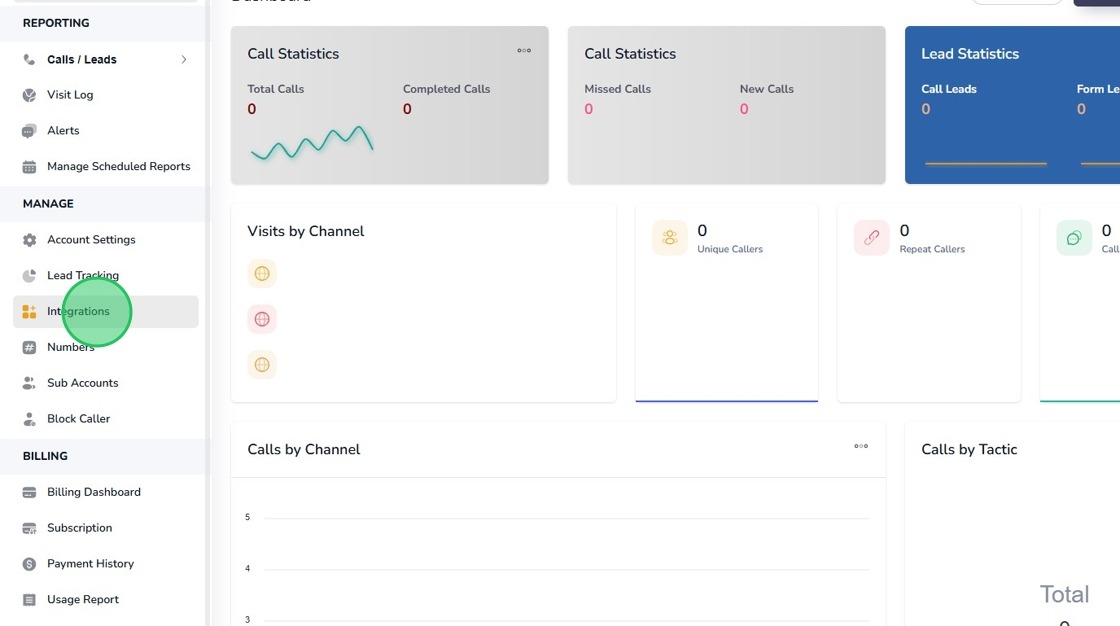Image resolution: width=1120 pixels, height=626 pixels.
Task: Click the Repeat Callers link icon
Action: [871, 238]
